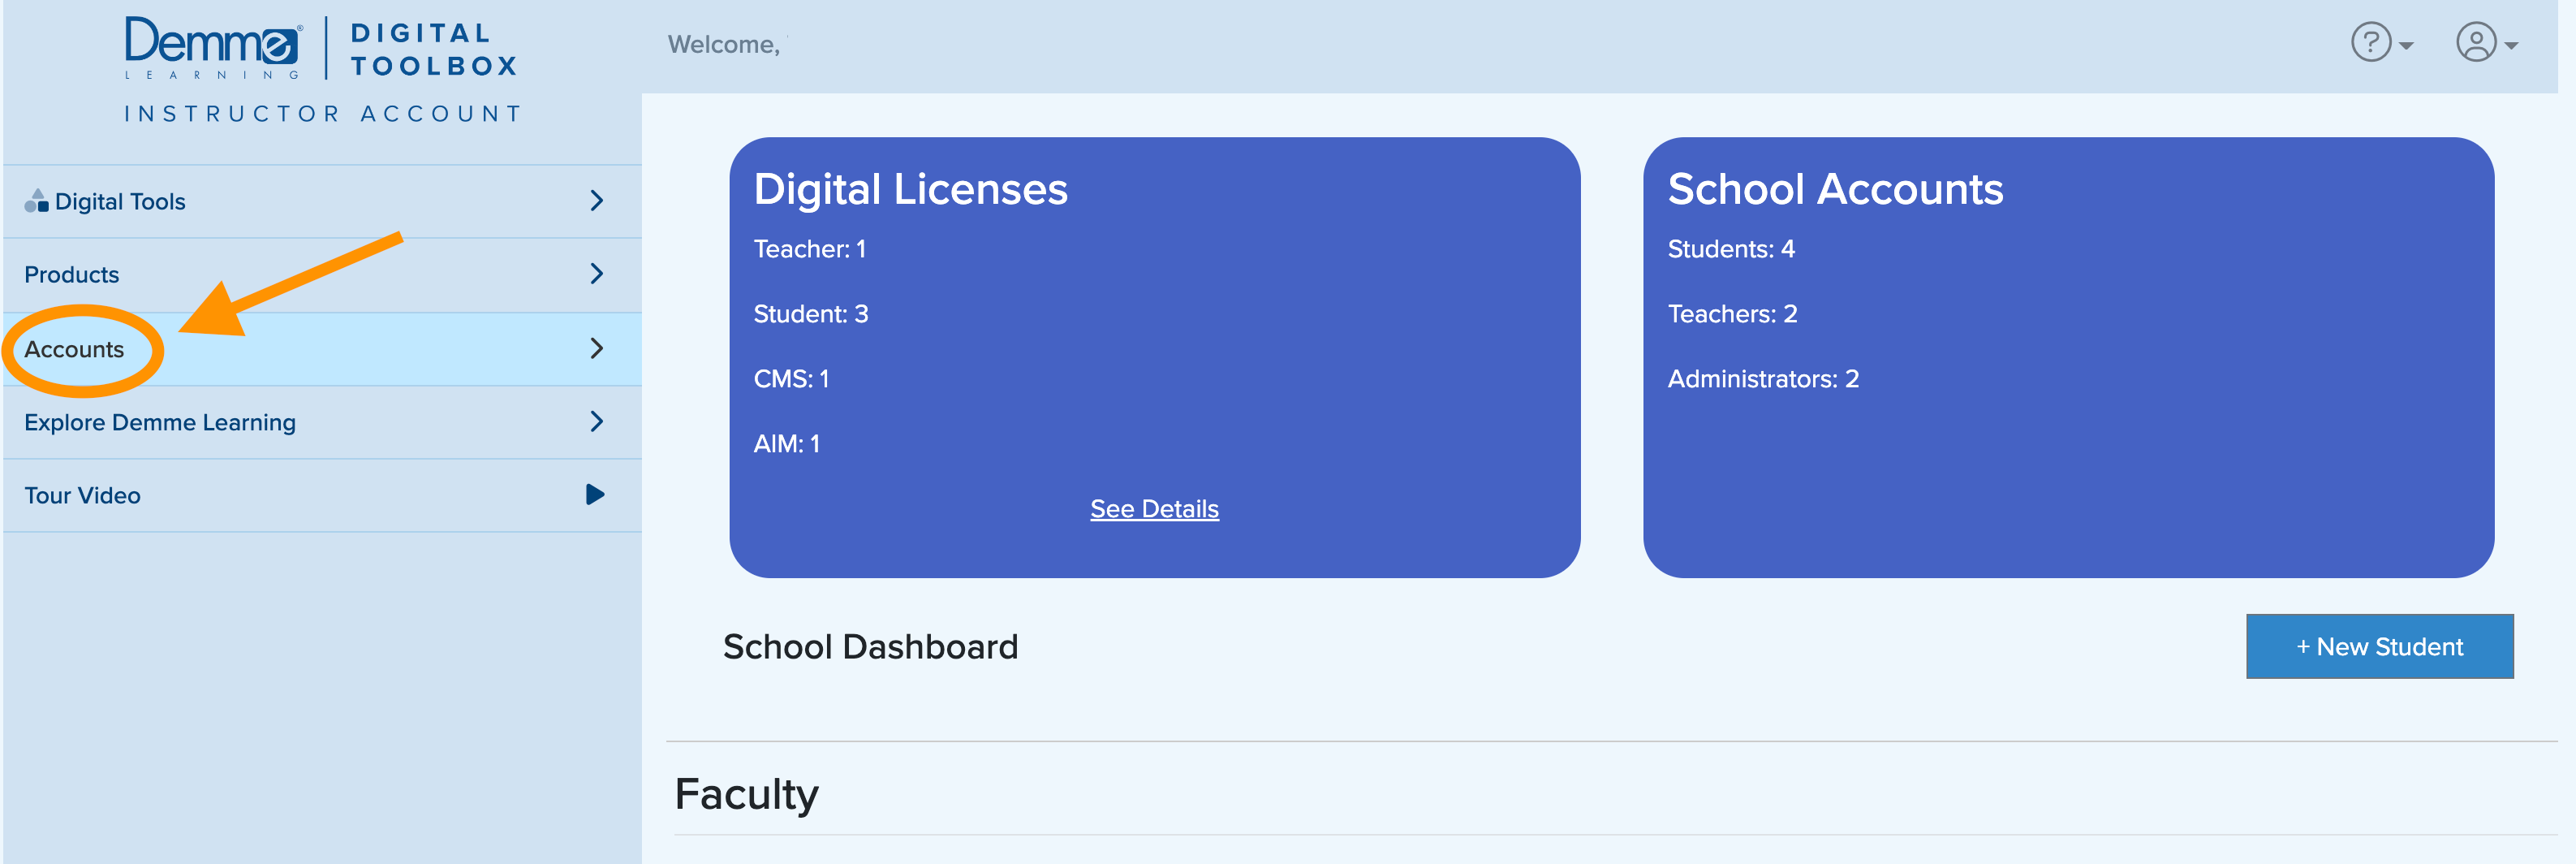
Task: Expand the Explore Demme Learning chevron
Action: tap(597, 421)
